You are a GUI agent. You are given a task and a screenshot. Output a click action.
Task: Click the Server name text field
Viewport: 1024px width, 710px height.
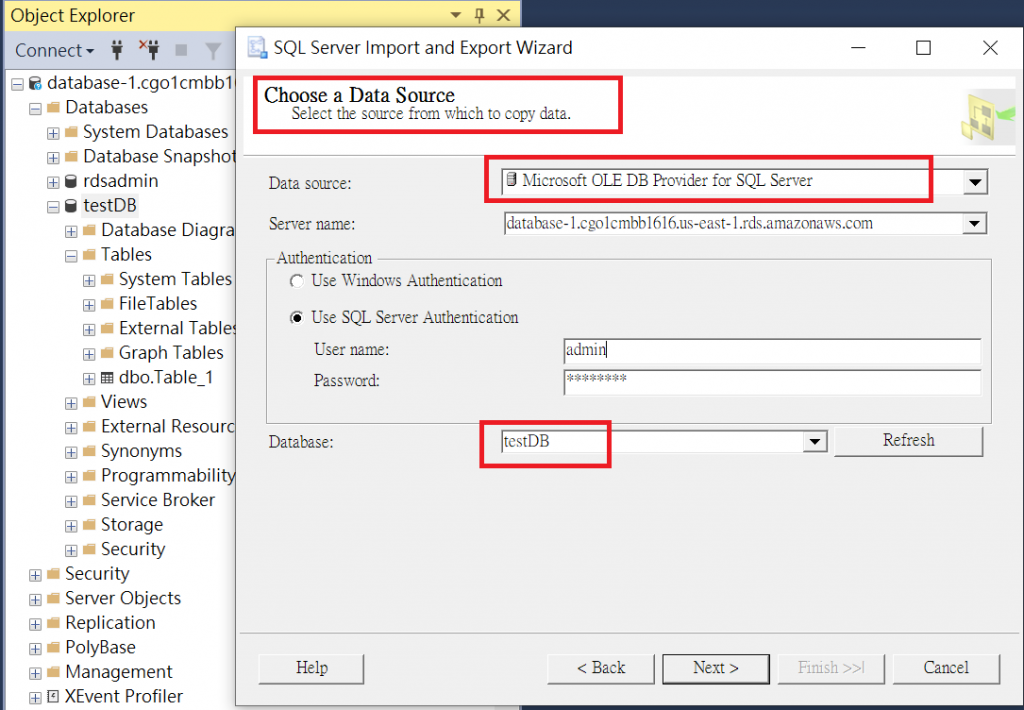point(733,223)
